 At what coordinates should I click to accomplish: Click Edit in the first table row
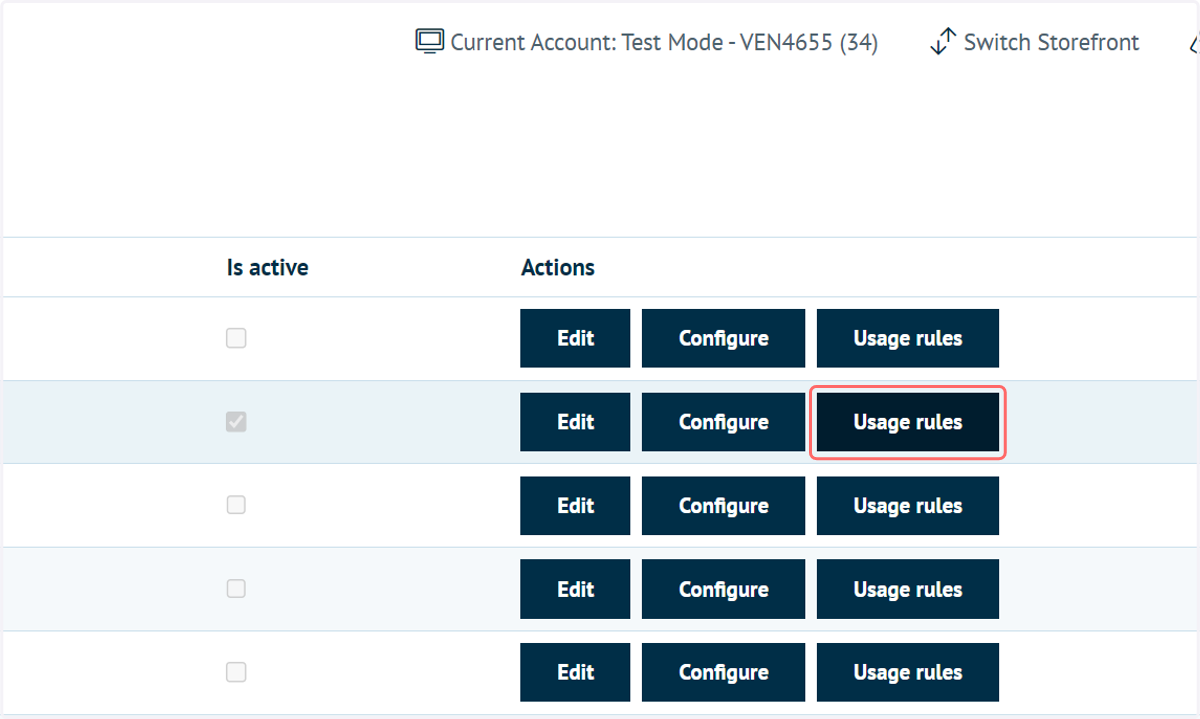pyautogui.click(x=575, y=338)
